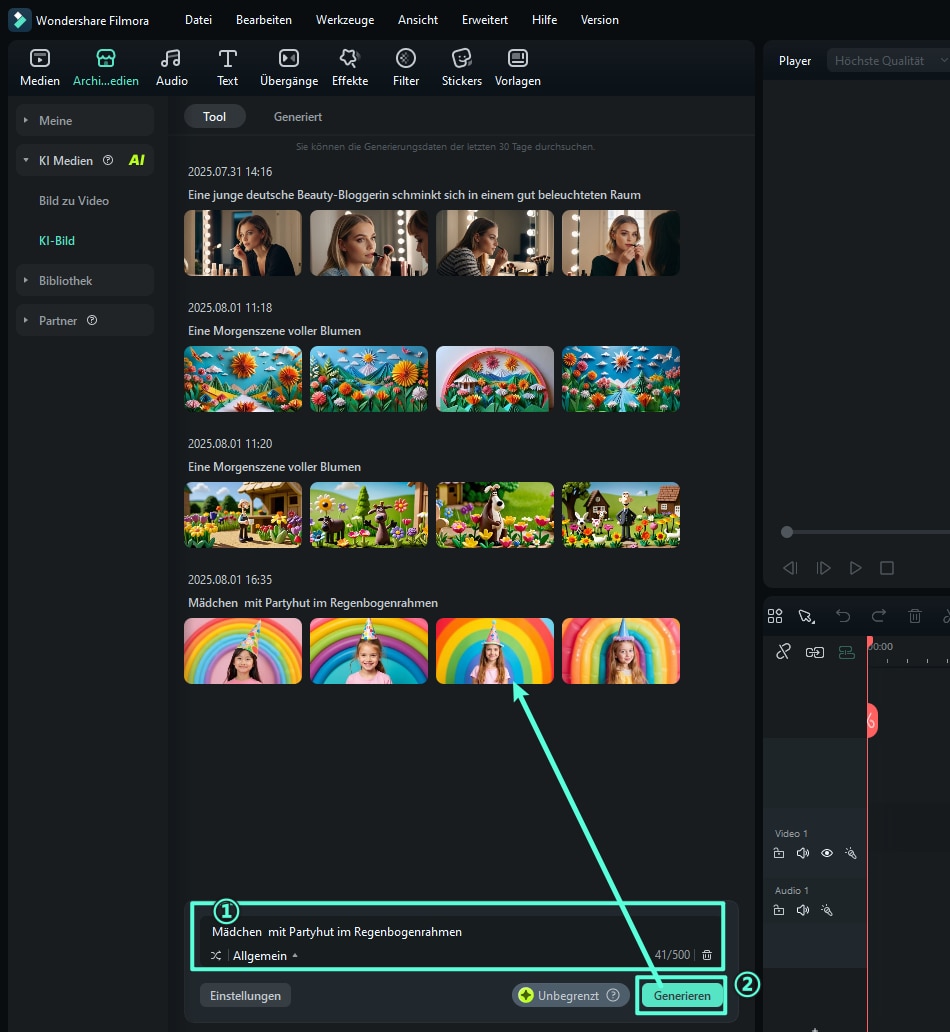
Task: Click the timeline delete trash icon
Action: click(914, 616)
